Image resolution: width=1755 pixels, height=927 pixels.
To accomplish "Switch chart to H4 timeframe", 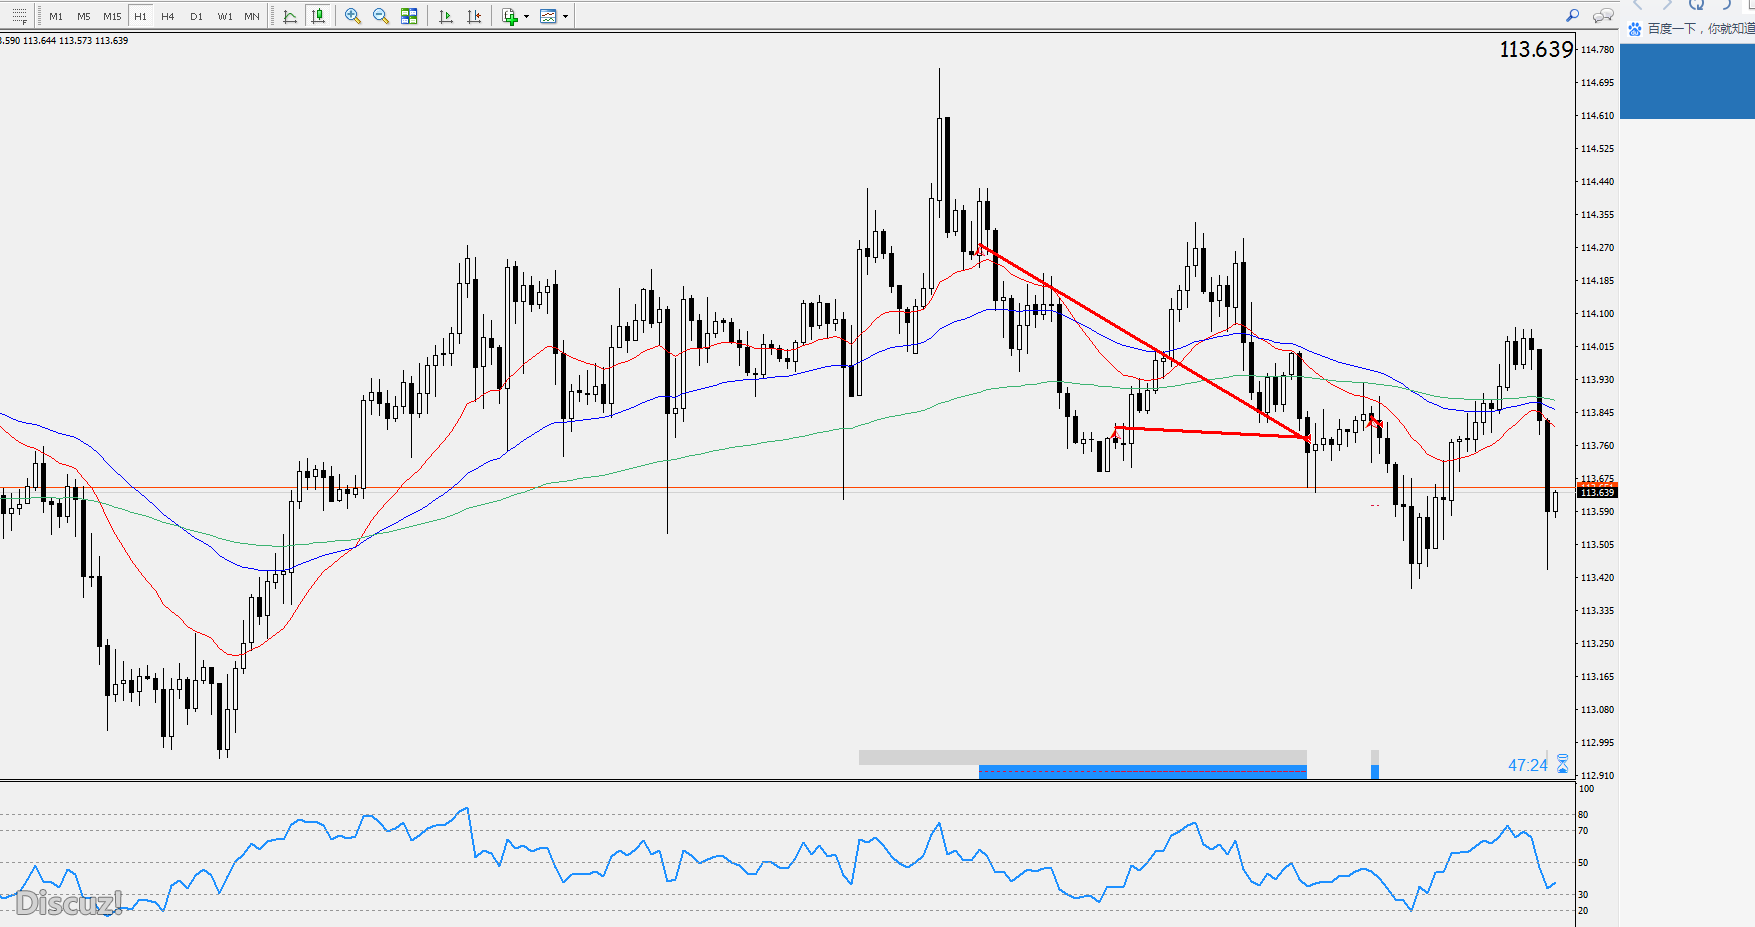I will coord(168,16).
